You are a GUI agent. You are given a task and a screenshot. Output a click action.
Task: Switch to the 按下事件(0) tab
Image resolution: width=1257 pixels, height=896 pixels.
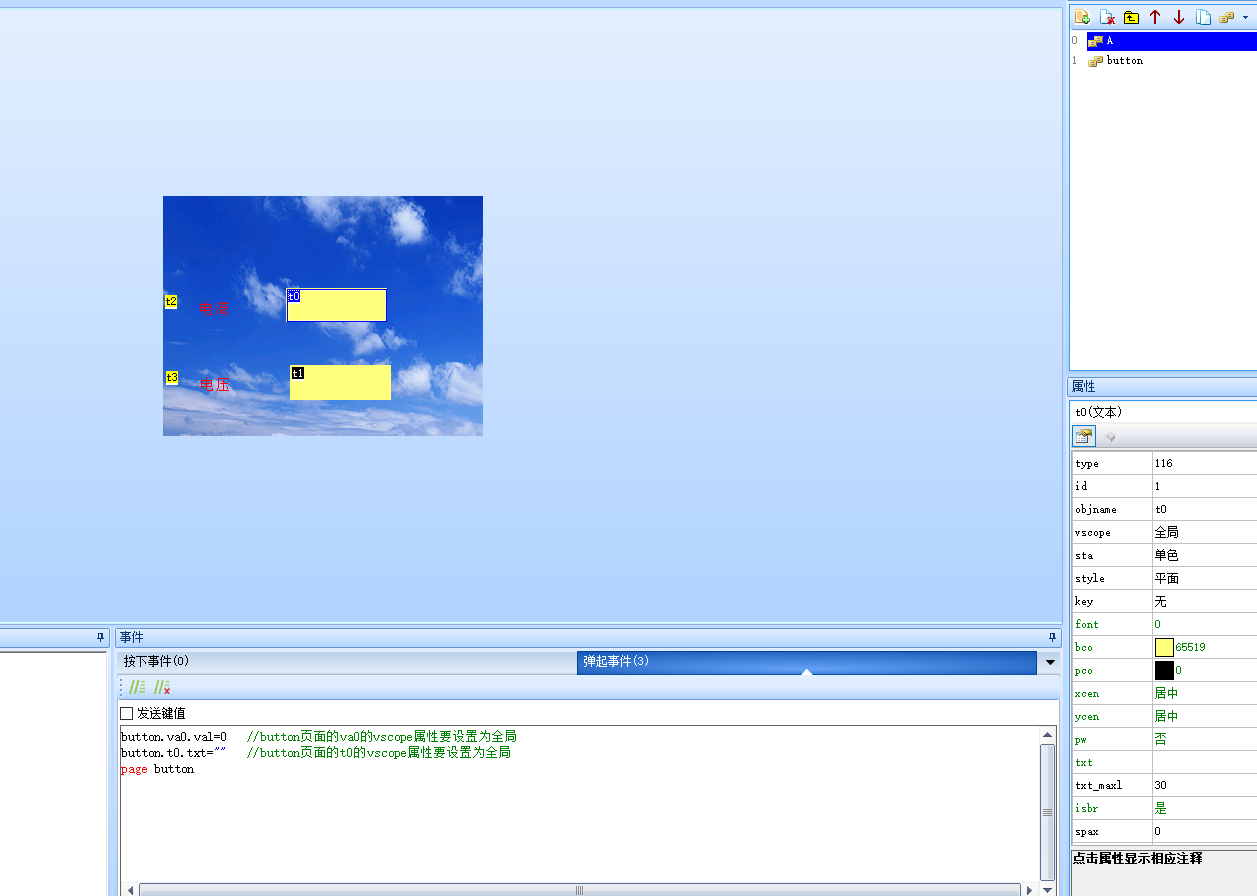346,662
